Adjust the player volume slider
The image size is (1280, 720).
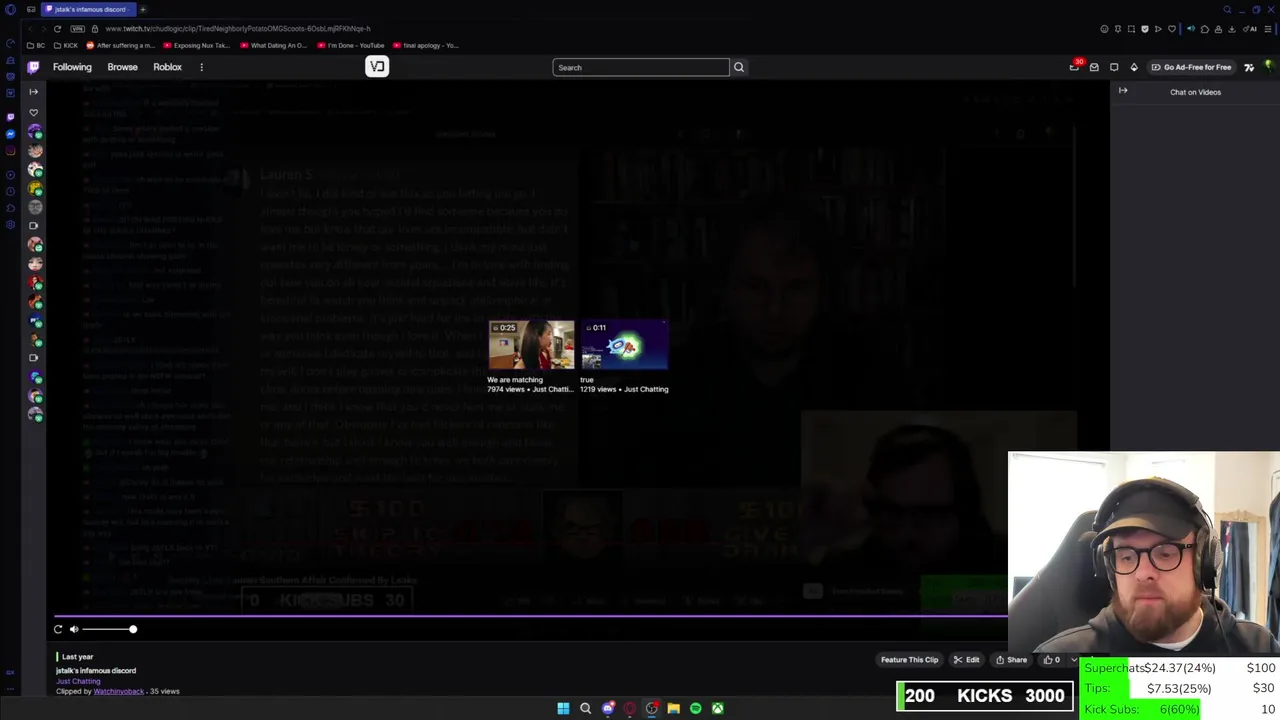[109, 629]
